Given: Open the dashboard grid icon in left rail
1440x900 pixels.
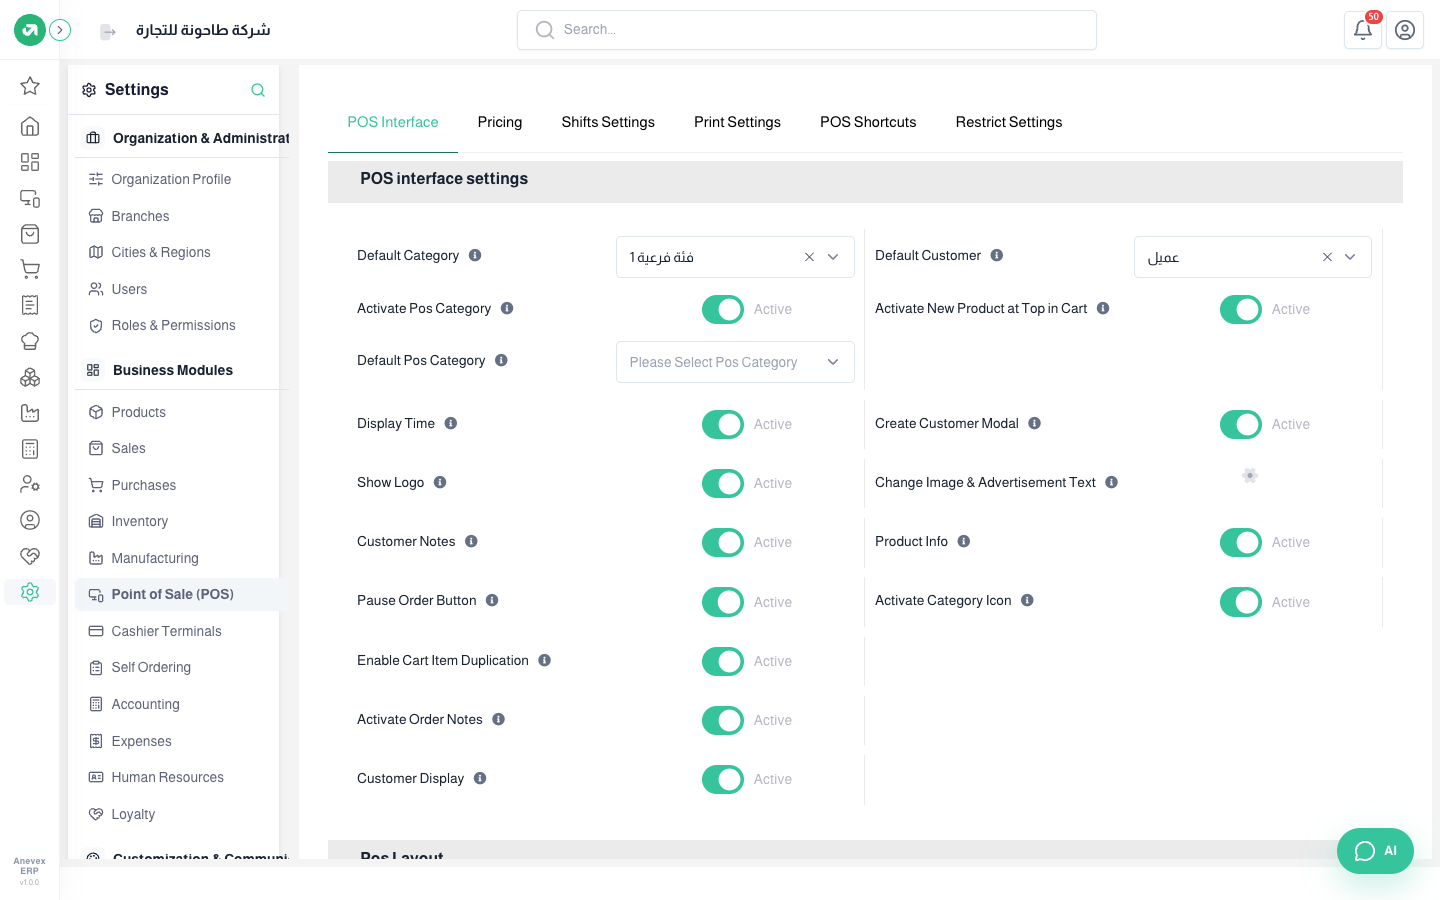Looking at the screenshot, I should point(30,162).
